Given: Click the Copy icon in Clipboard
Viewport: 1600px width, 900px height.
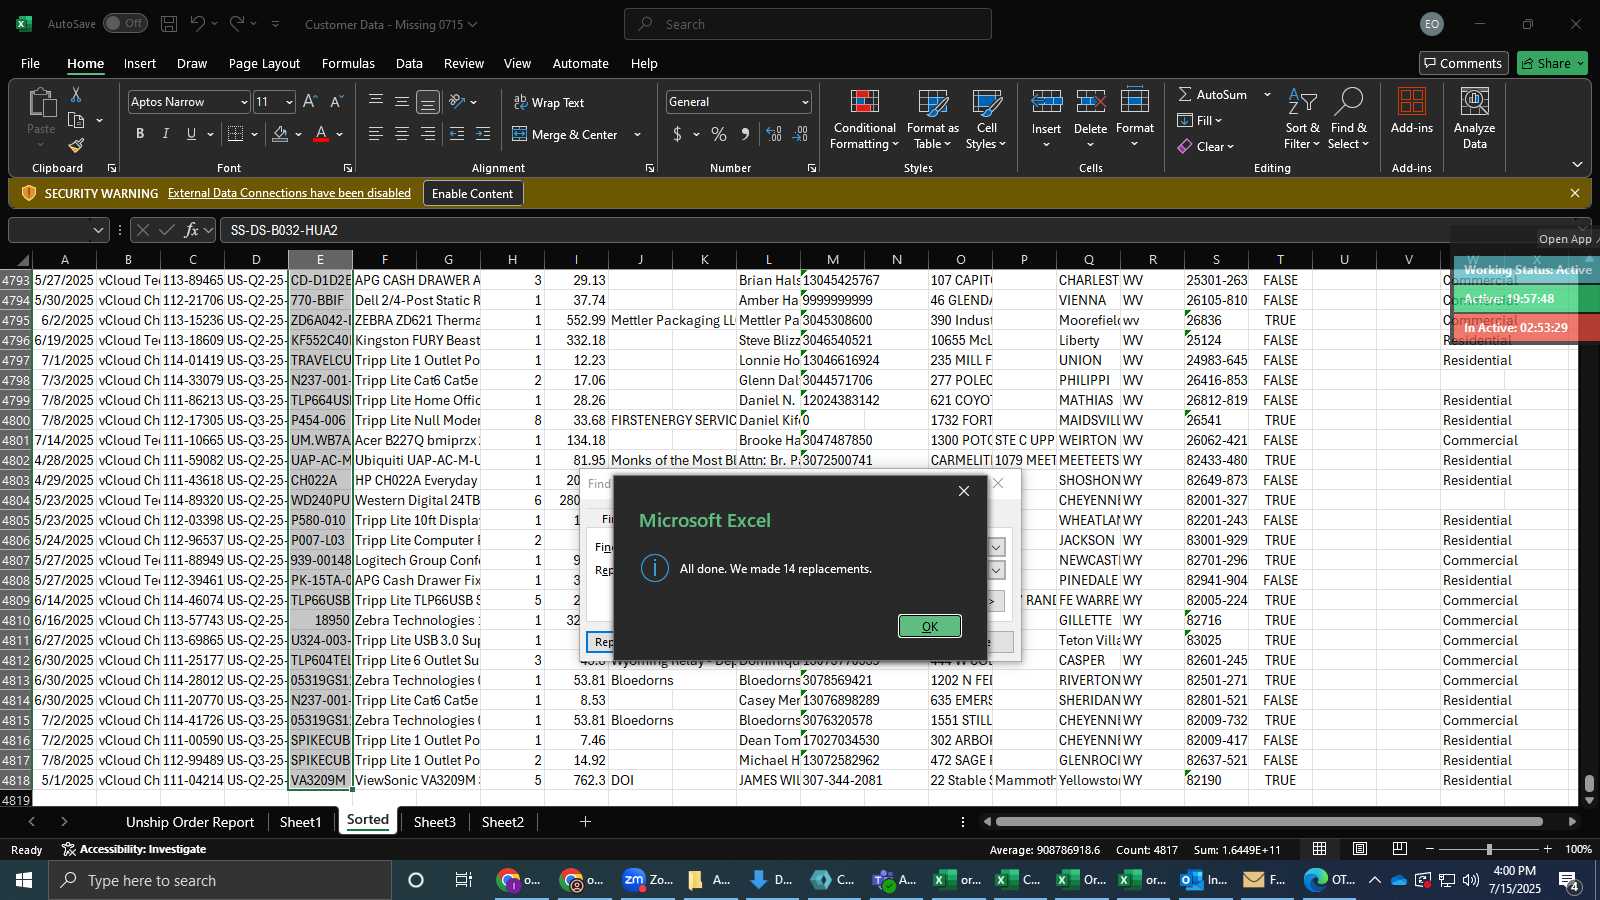Looking at the screenshot, I should pos(76,120).
